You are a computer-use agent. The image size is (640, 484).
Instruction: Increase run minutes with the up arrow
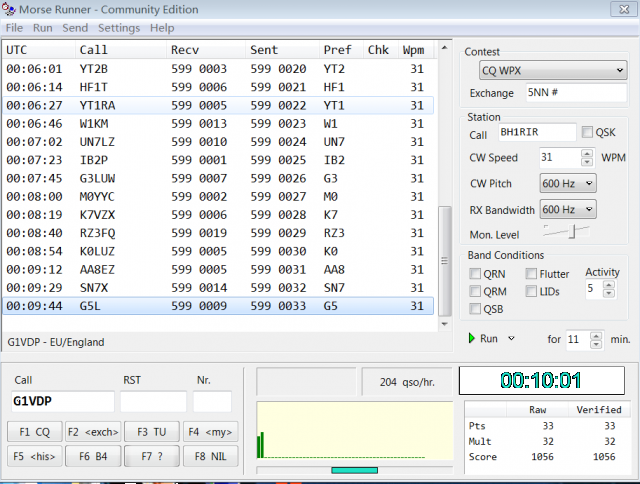[x=596, y=336]
